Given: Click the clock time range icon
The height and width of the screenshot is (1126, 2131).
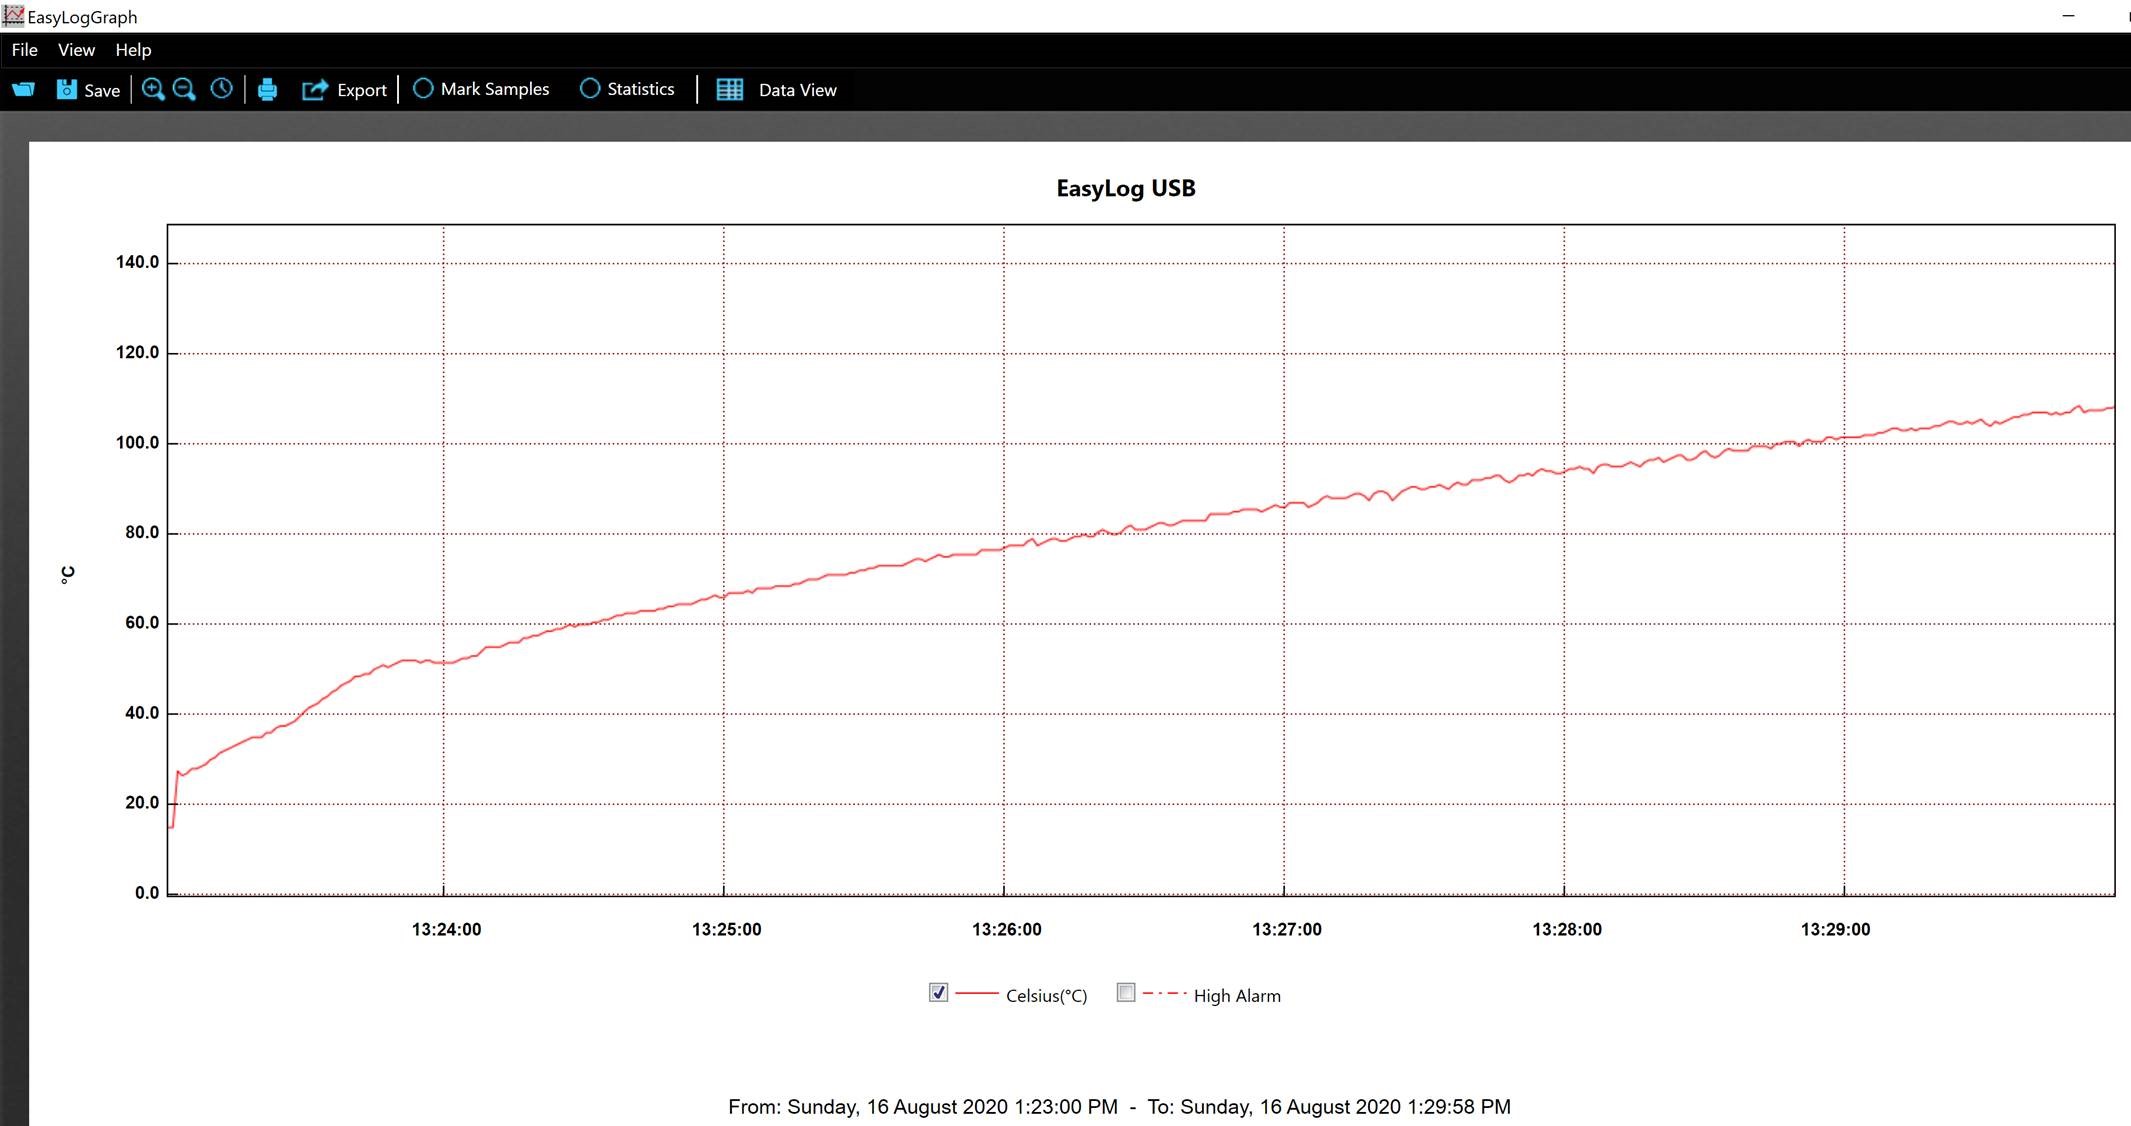Looking at the screenshot, I should pos(221,89).
